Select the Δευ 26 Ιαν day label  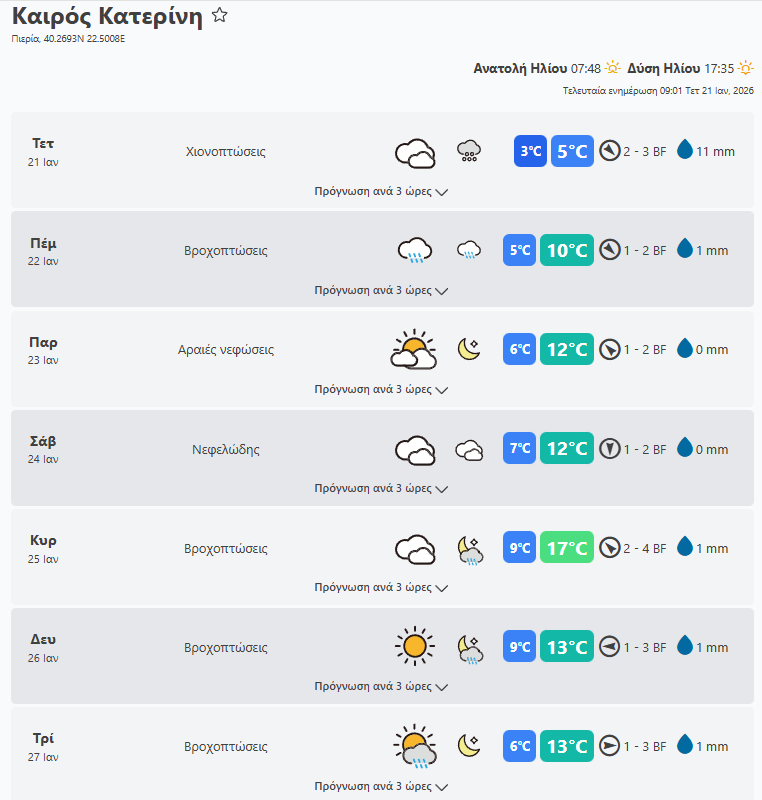pyautogui.click(x=43, y=647)
